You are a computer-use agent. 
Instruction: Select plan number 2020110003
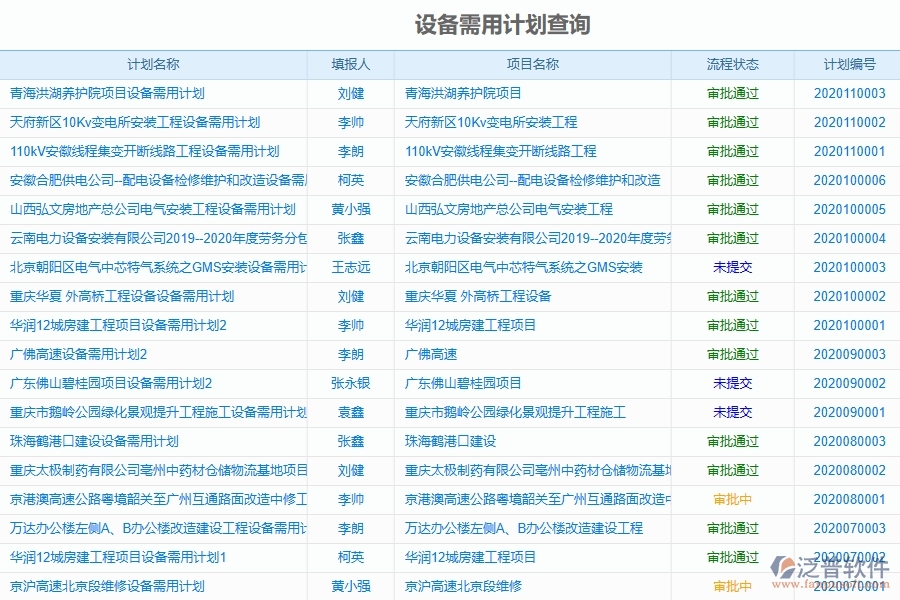(x=843, y=92)
